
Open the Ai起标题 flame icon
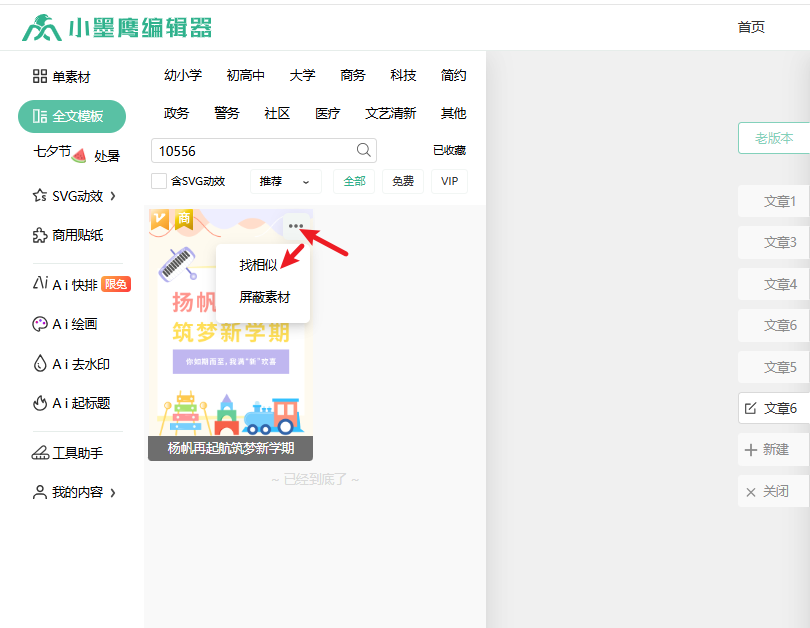(40, 403)
